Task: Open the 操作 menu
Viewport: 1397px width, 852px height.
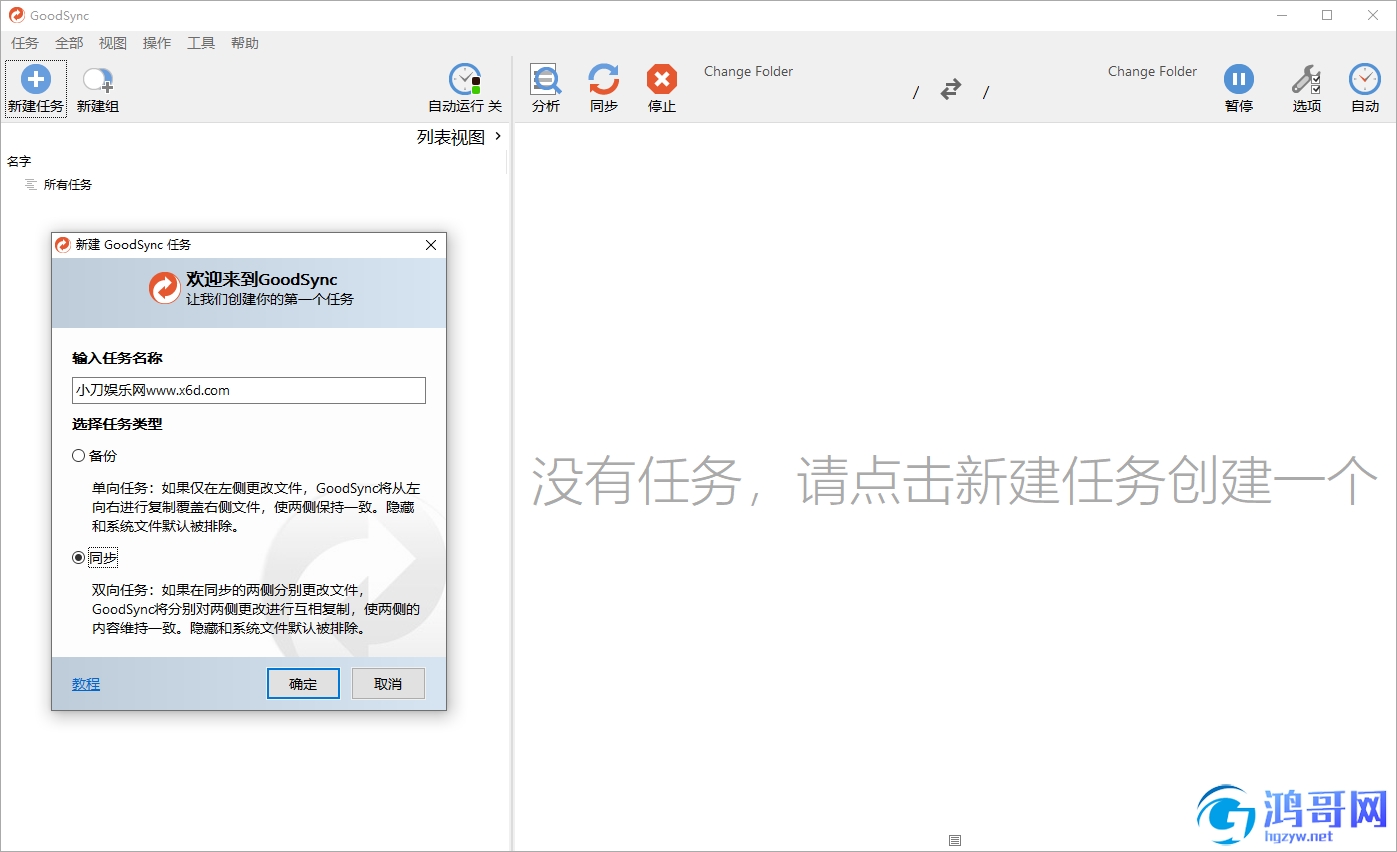Action: (157, 43)
